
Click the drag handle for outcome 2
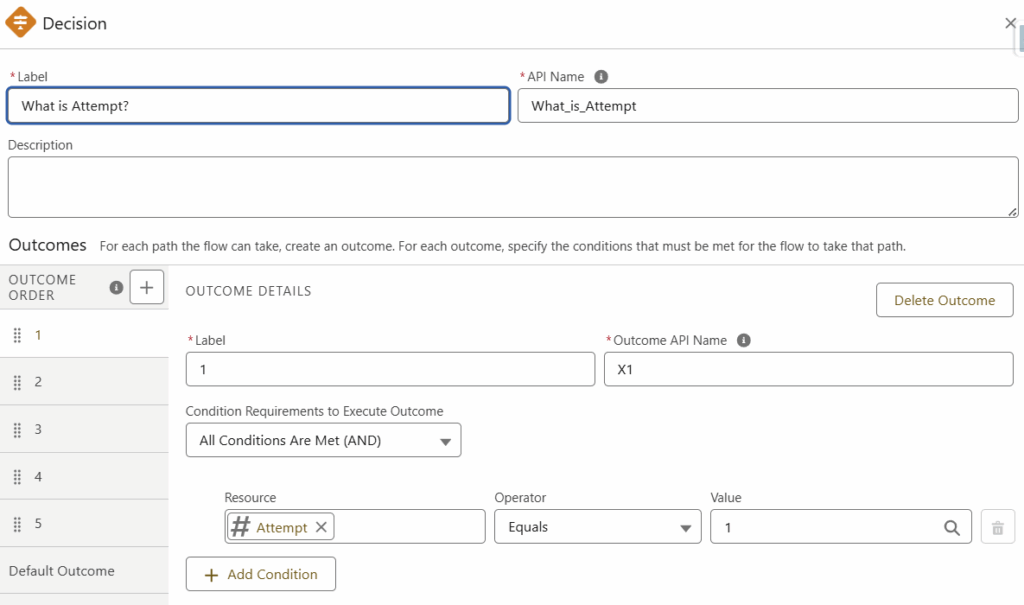pos(17,382)
